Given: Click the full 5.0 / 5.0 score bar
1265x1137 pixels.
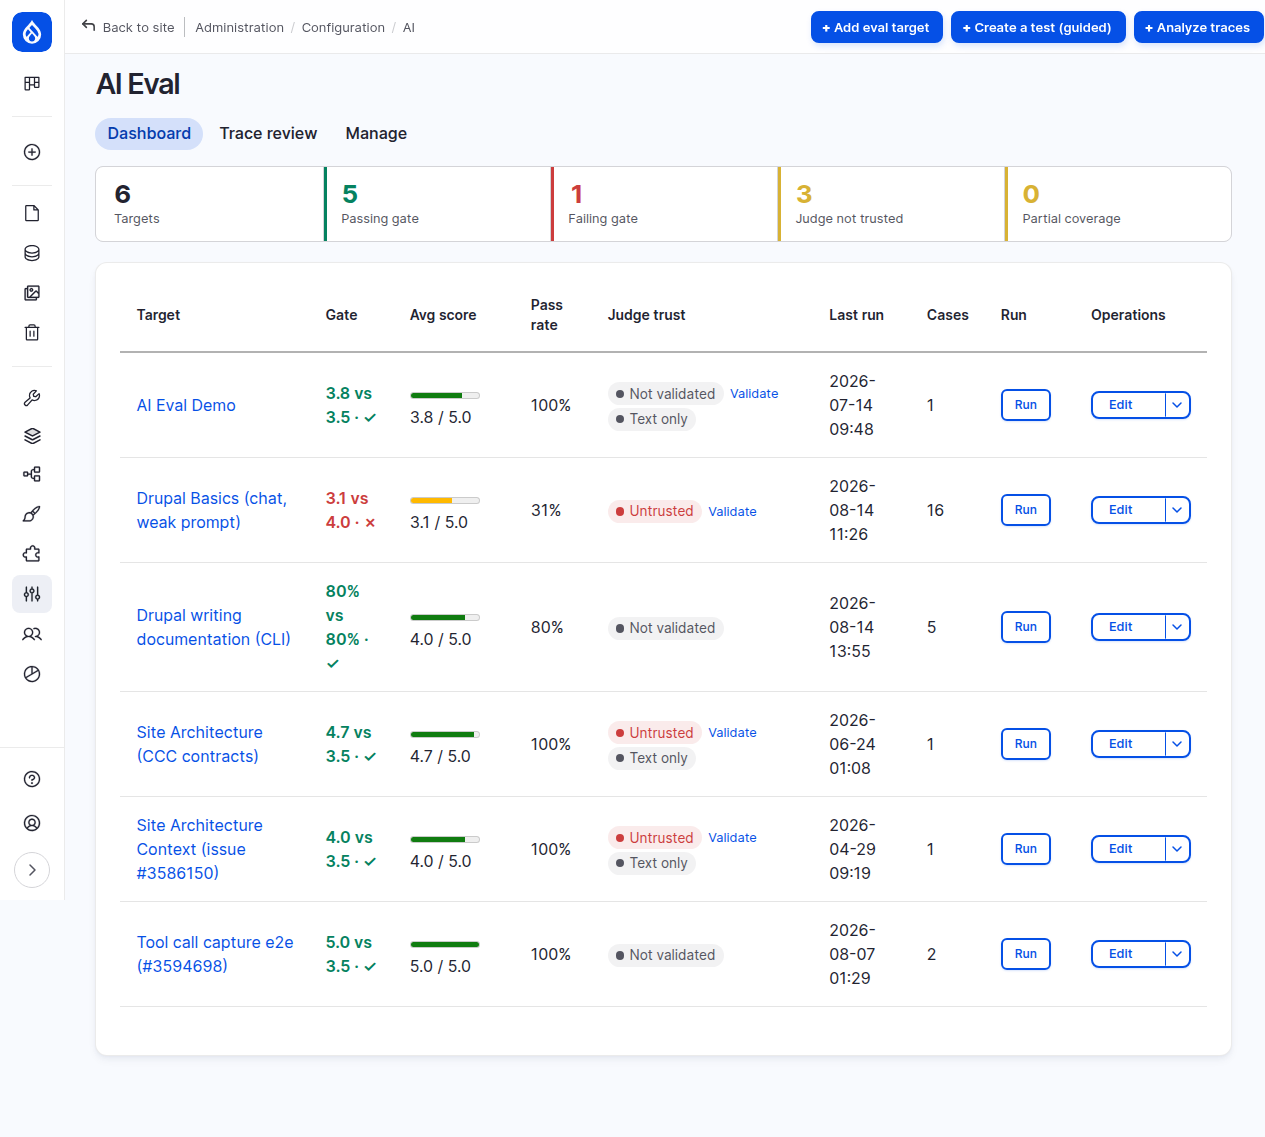Looking at the screenshot, I should coord(445,944).
